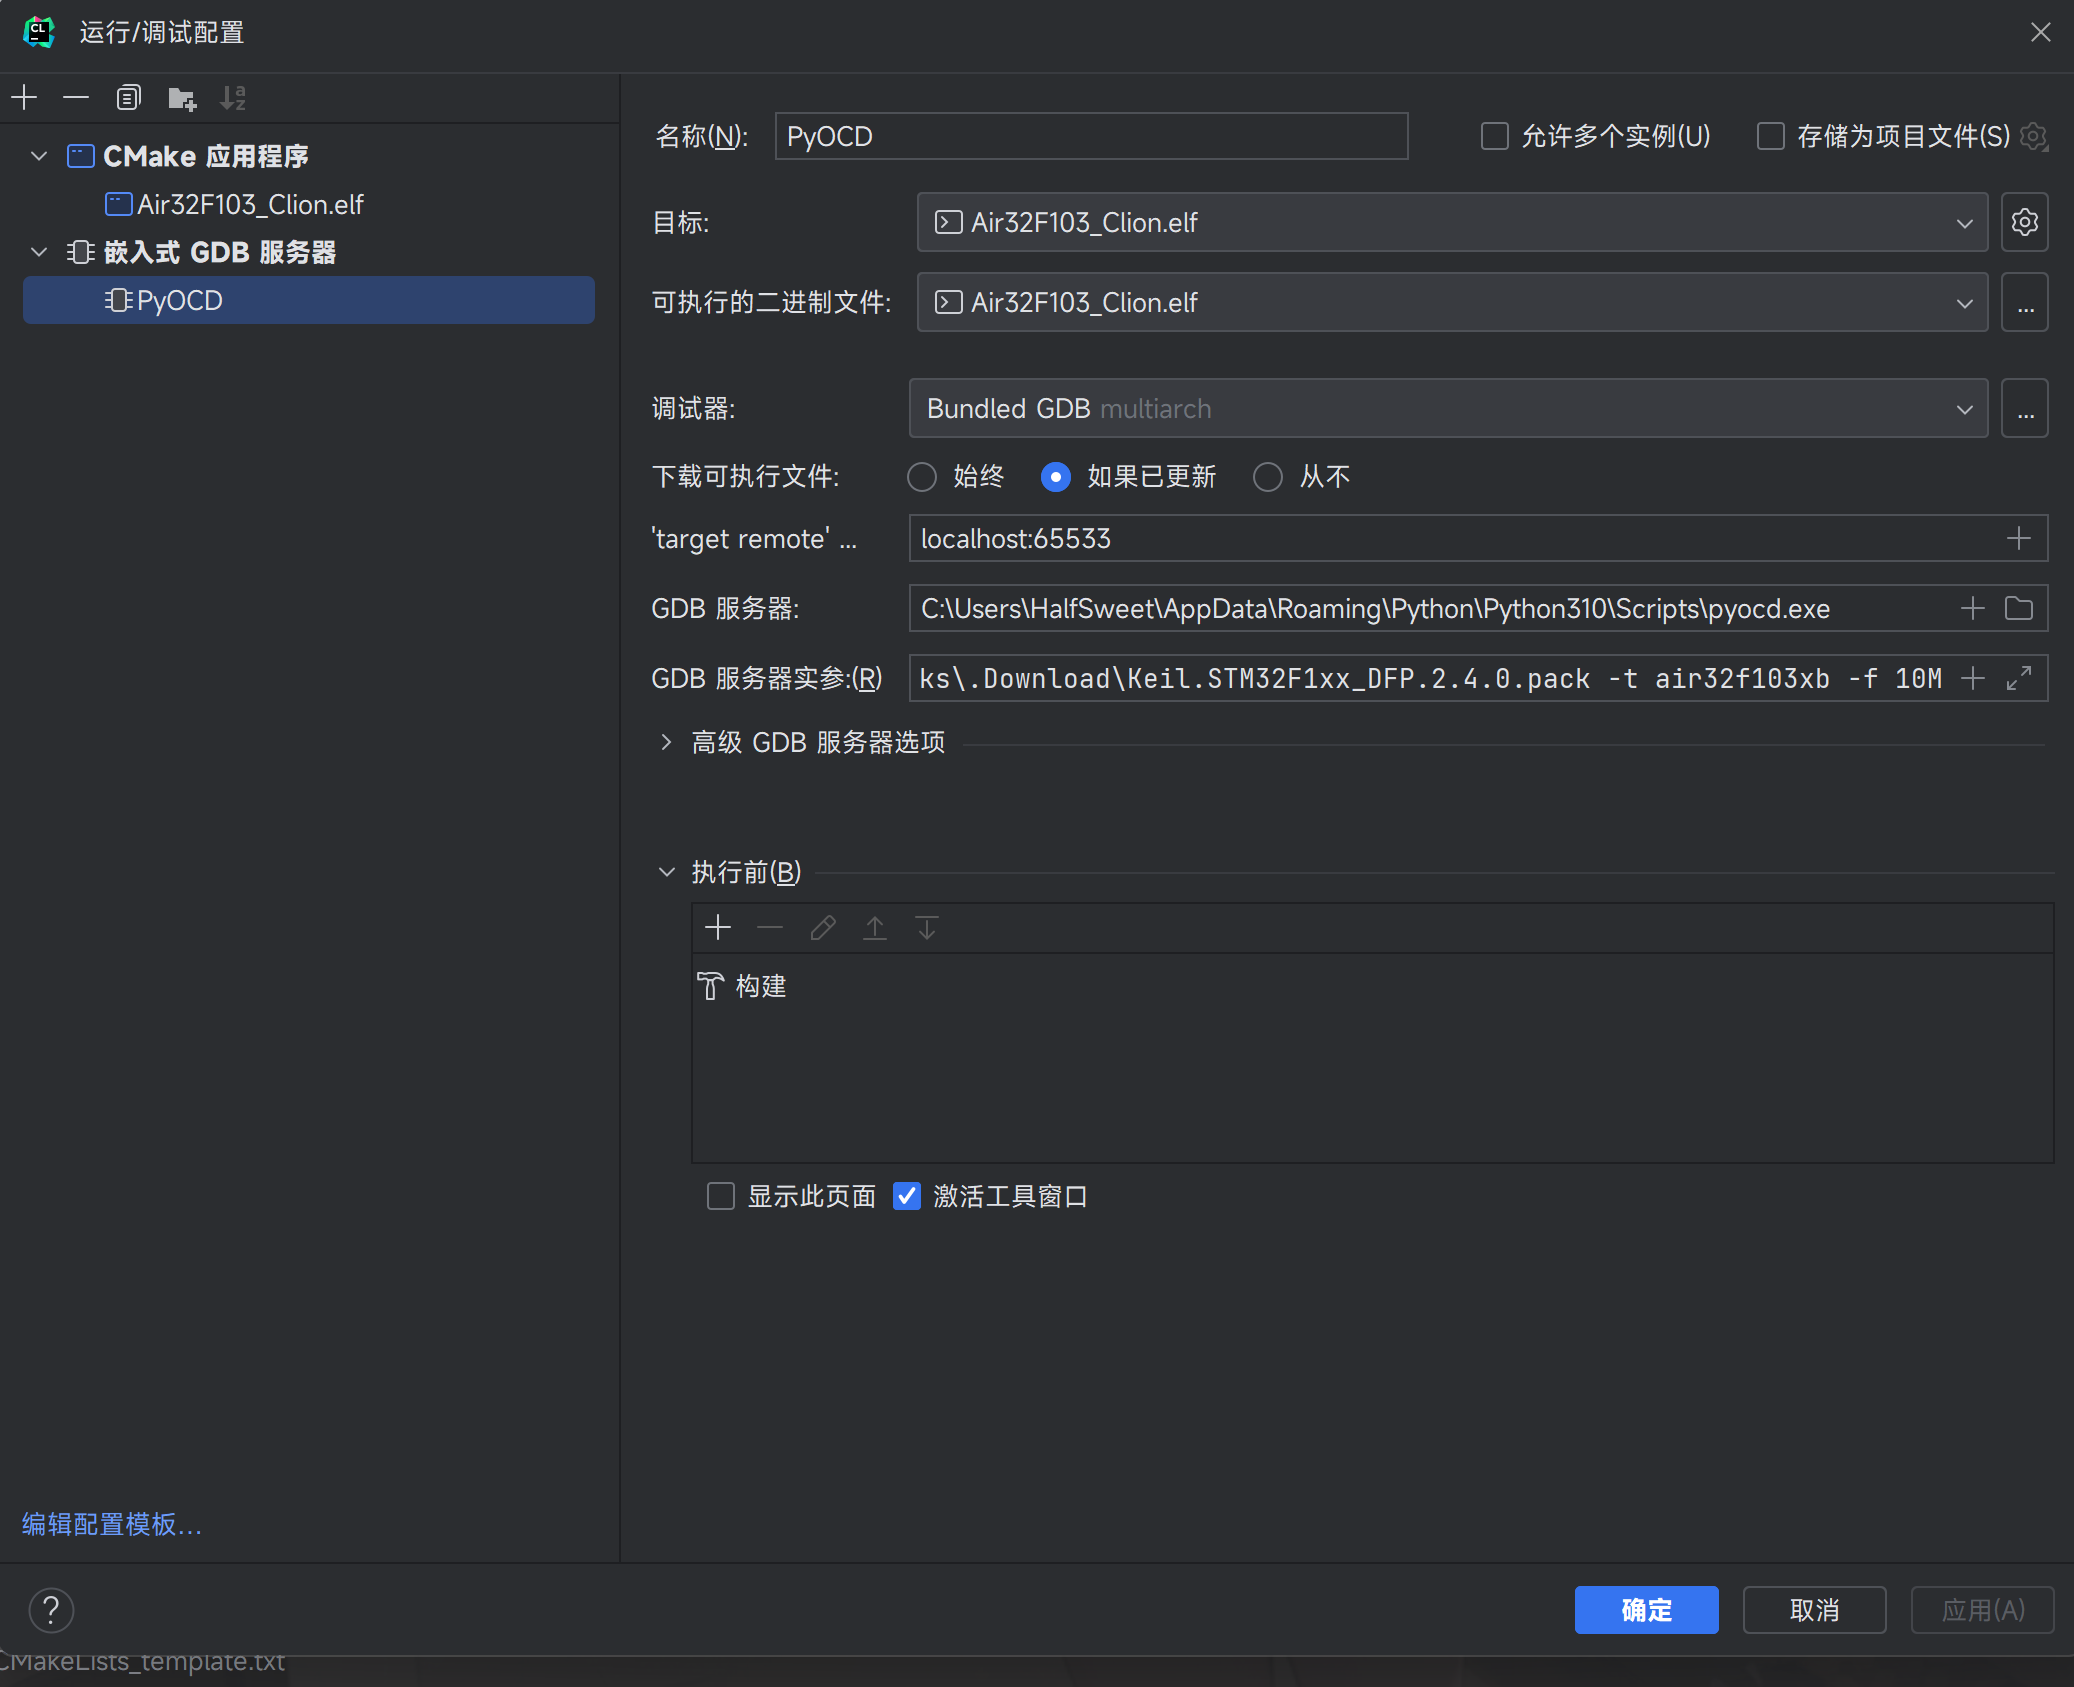Expand the advanced GDB server options section

(667, 742)
